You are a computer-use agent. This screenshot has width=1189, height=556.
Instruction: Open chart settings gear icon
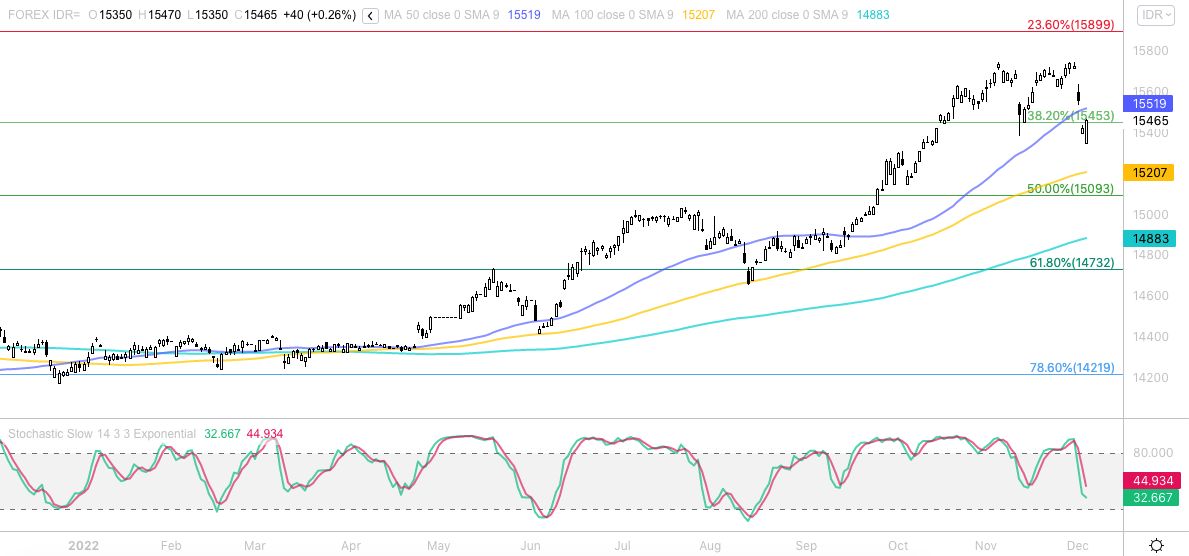tap(1156, 545)
